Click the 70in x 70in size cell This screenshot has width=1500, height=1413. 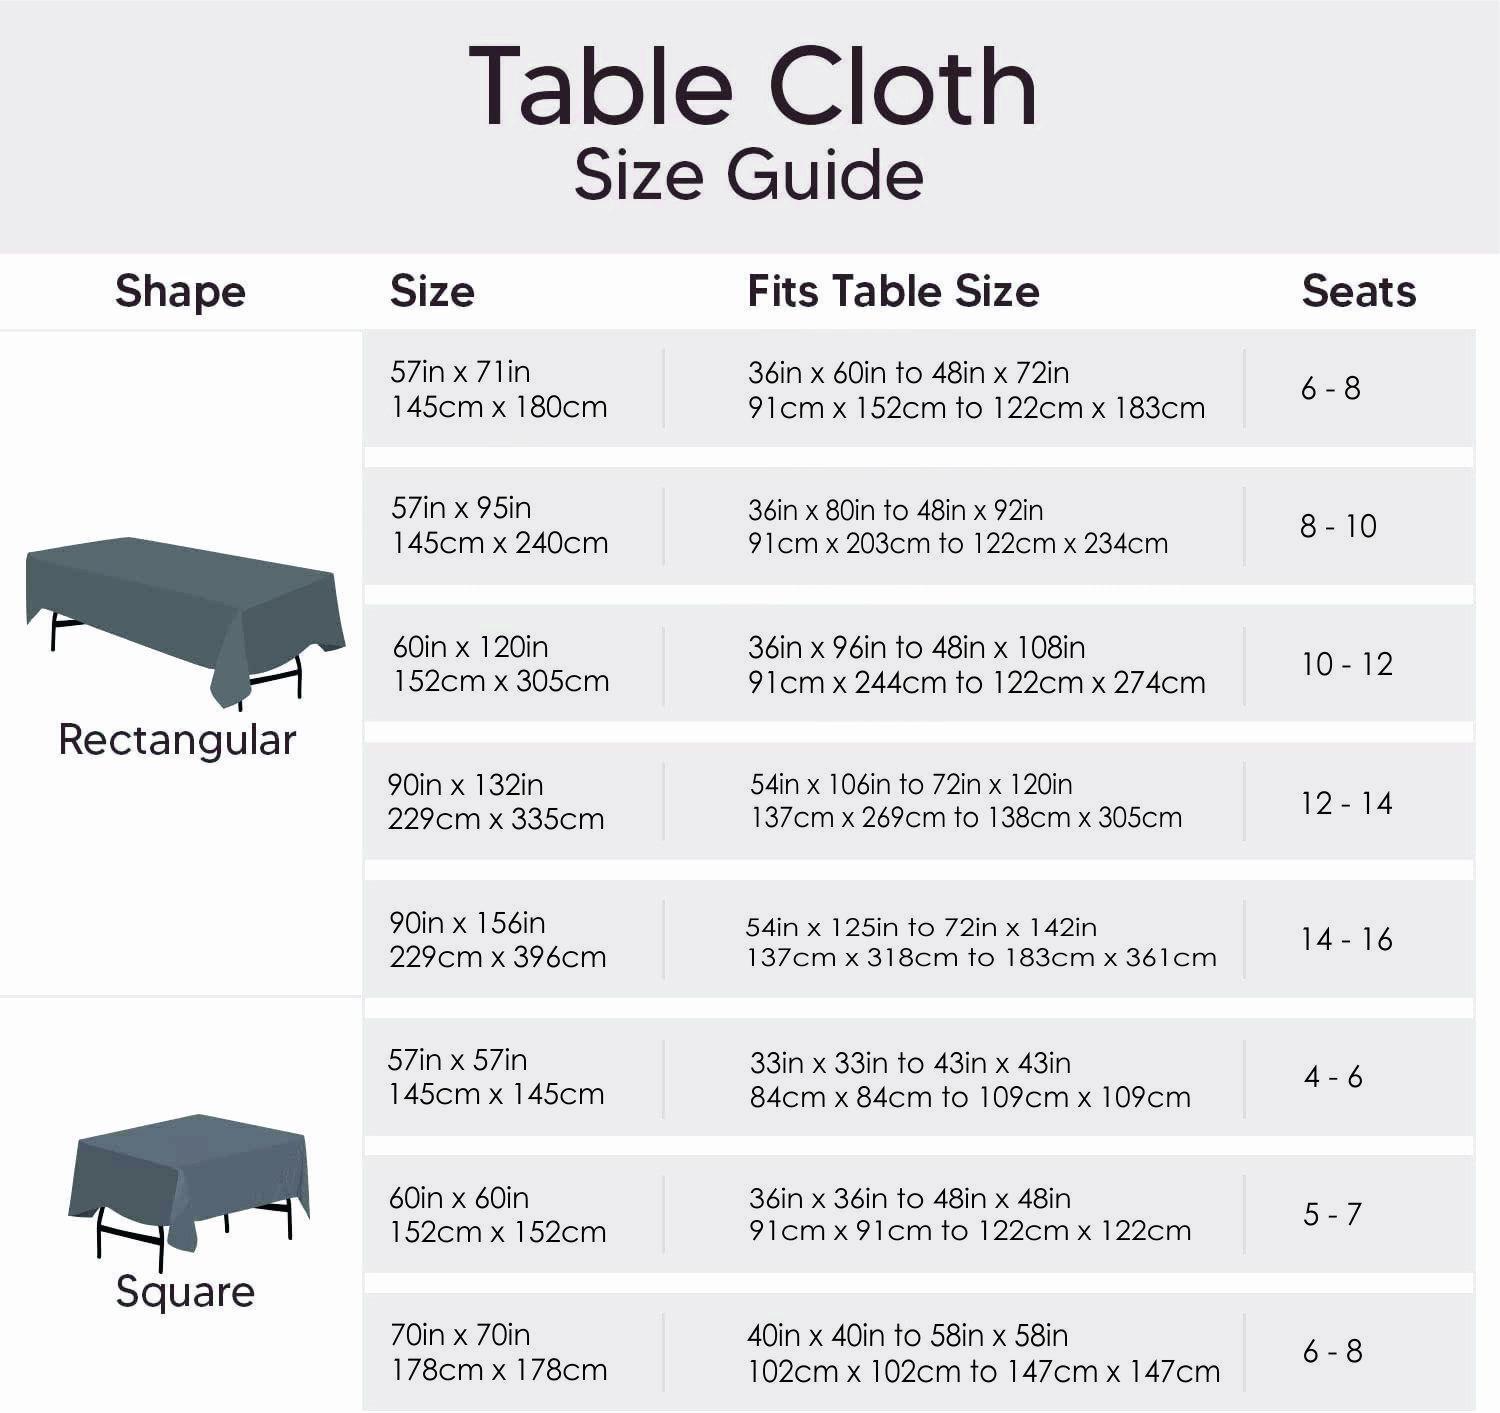coord(498,1352)
